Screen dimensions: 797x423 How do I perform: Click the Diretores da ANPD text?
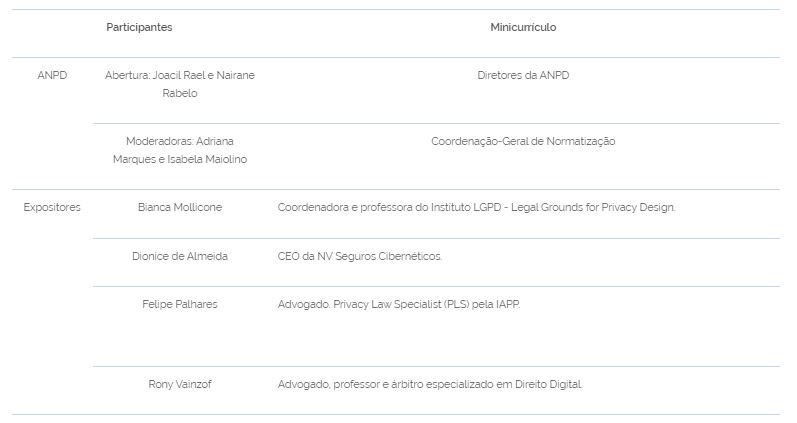[x=523, y=76]
